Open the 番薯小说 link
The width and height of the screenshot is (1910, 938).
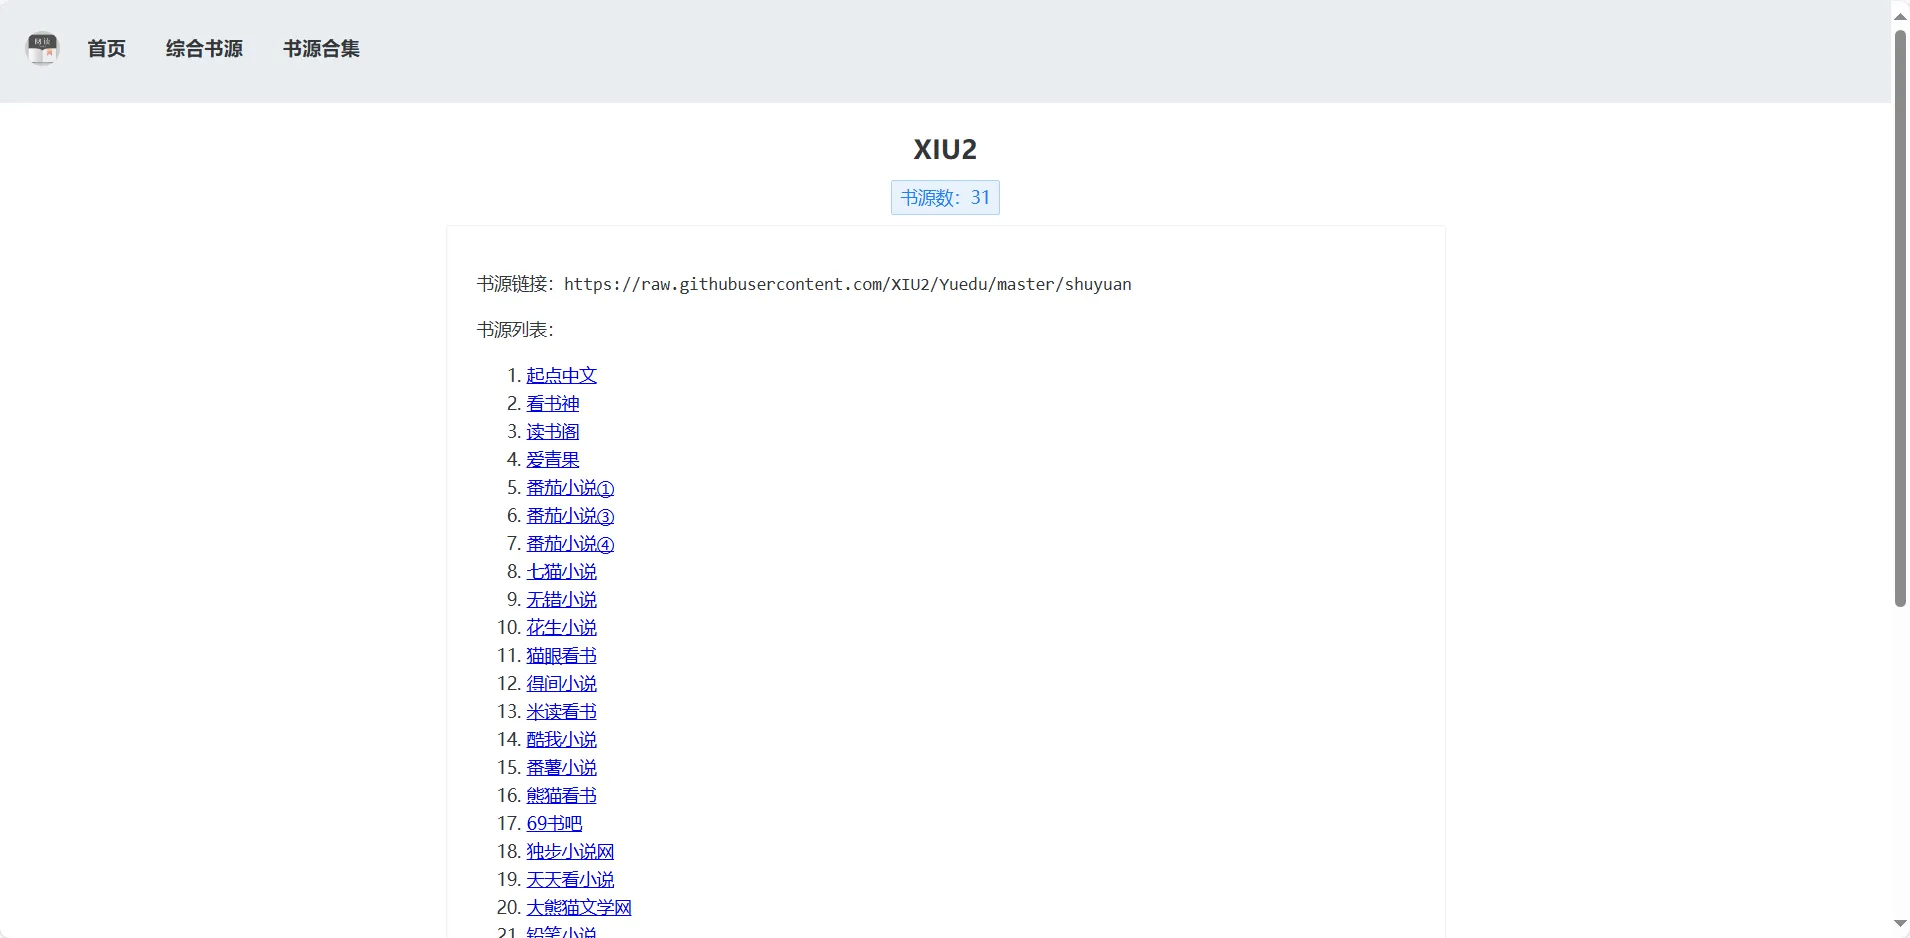(x=562, y=767)
